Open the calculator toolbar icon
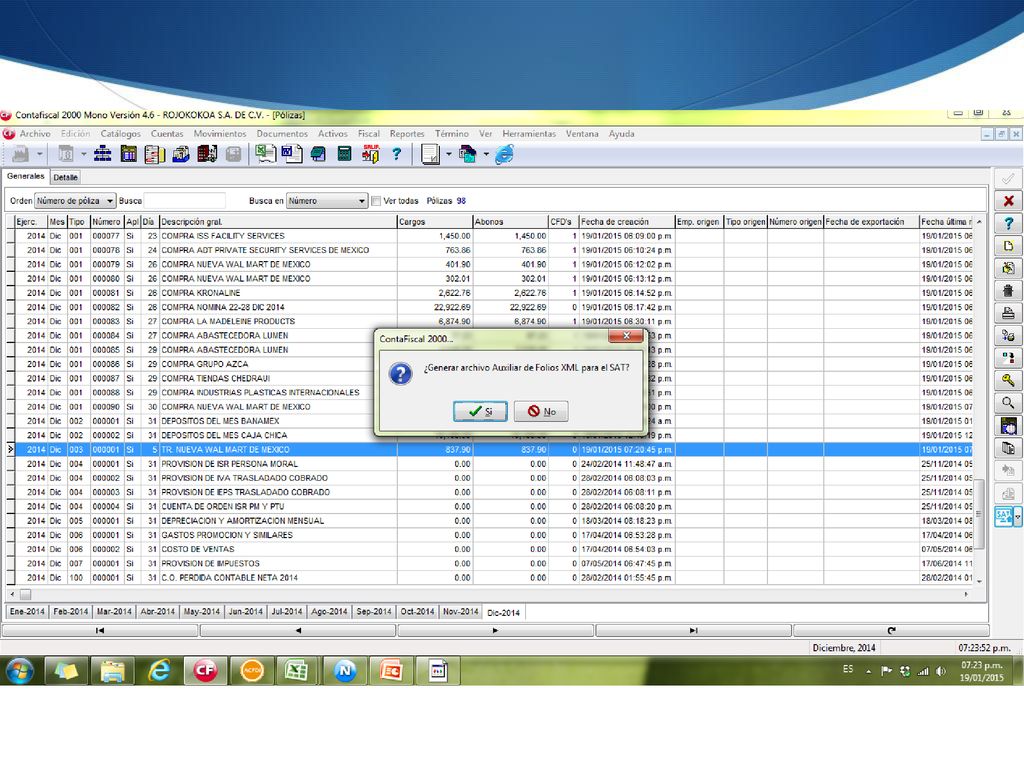This screenshot has width=1024, height=768. [x=344, y=155]
